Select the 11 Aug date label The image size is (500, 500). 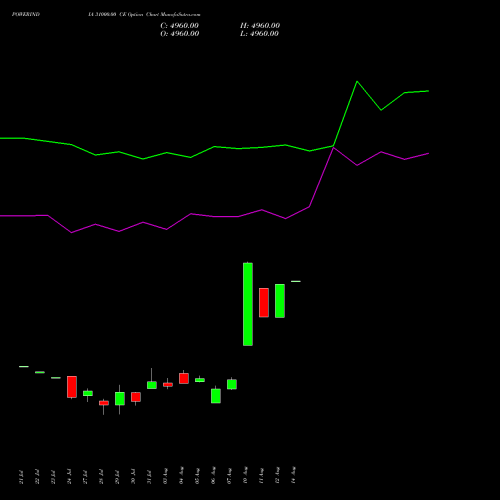(x=261, y=476)
